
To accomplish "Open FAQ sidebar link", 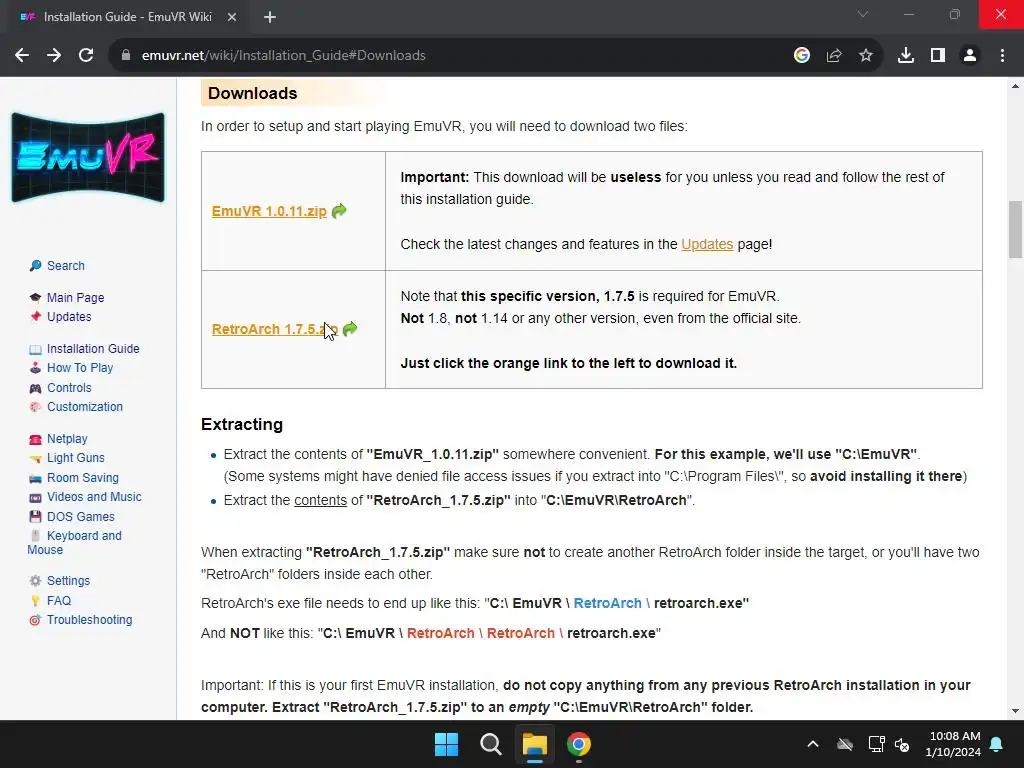I will [59, 601].
